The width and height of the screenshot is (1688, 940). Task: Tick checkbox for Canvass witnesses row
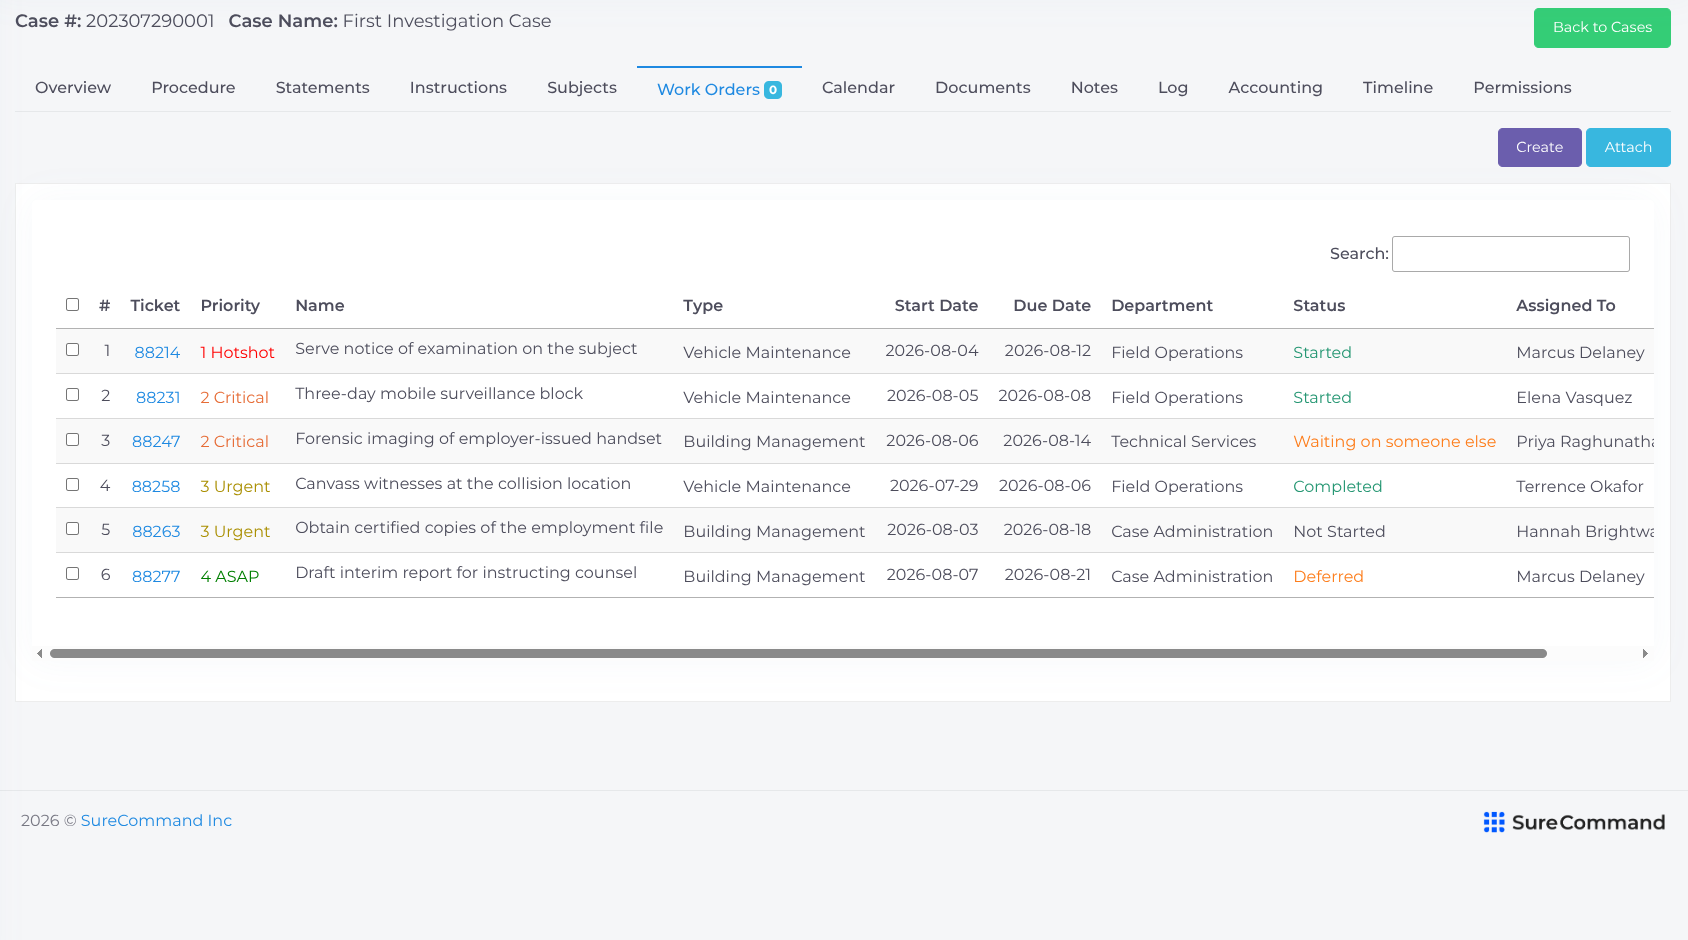click(x=72, y=484)
